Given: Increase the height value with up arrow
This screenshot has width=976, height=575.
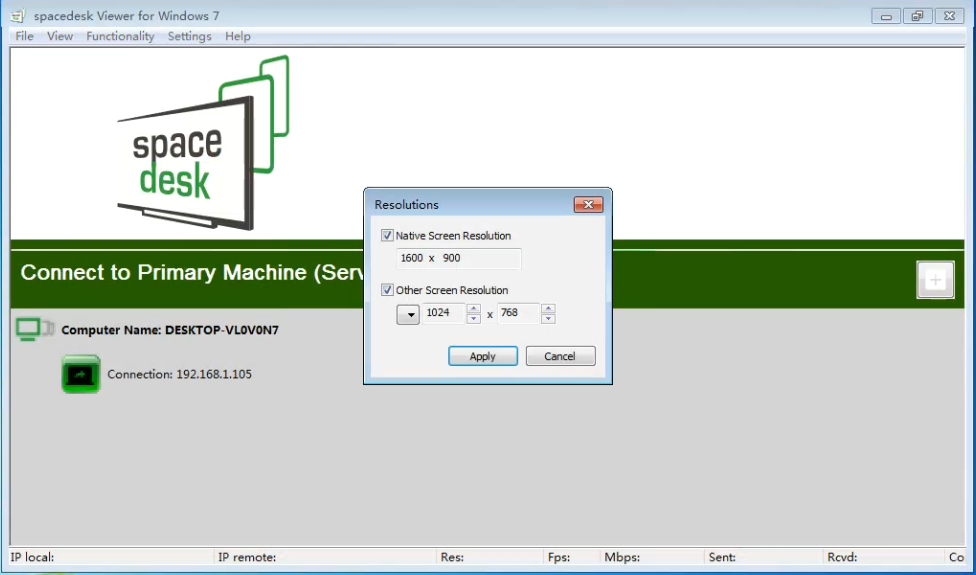Looking at the screenshot, I should click(x=548, y=309).
